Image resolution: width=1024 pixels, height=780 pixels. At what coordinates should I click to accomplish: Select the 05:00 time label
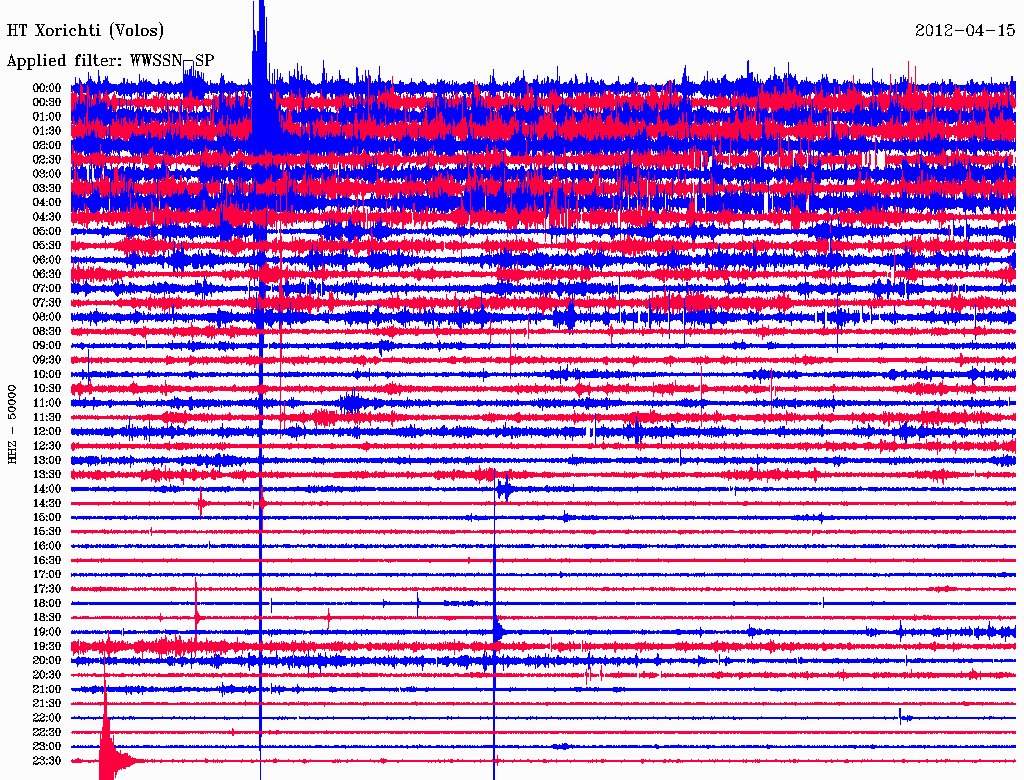point(47,231)
